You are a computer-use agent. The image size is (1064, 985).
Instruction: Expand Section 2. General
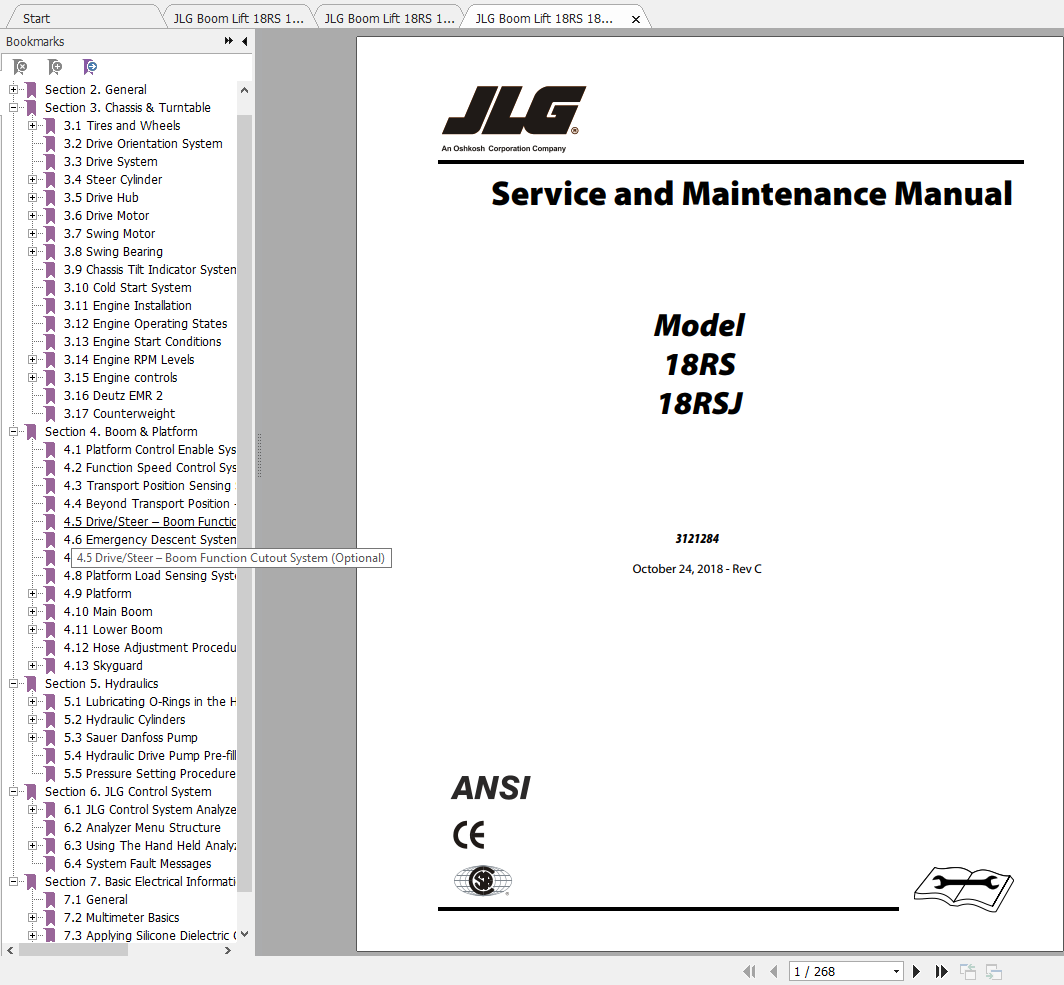tap(13, 89)
